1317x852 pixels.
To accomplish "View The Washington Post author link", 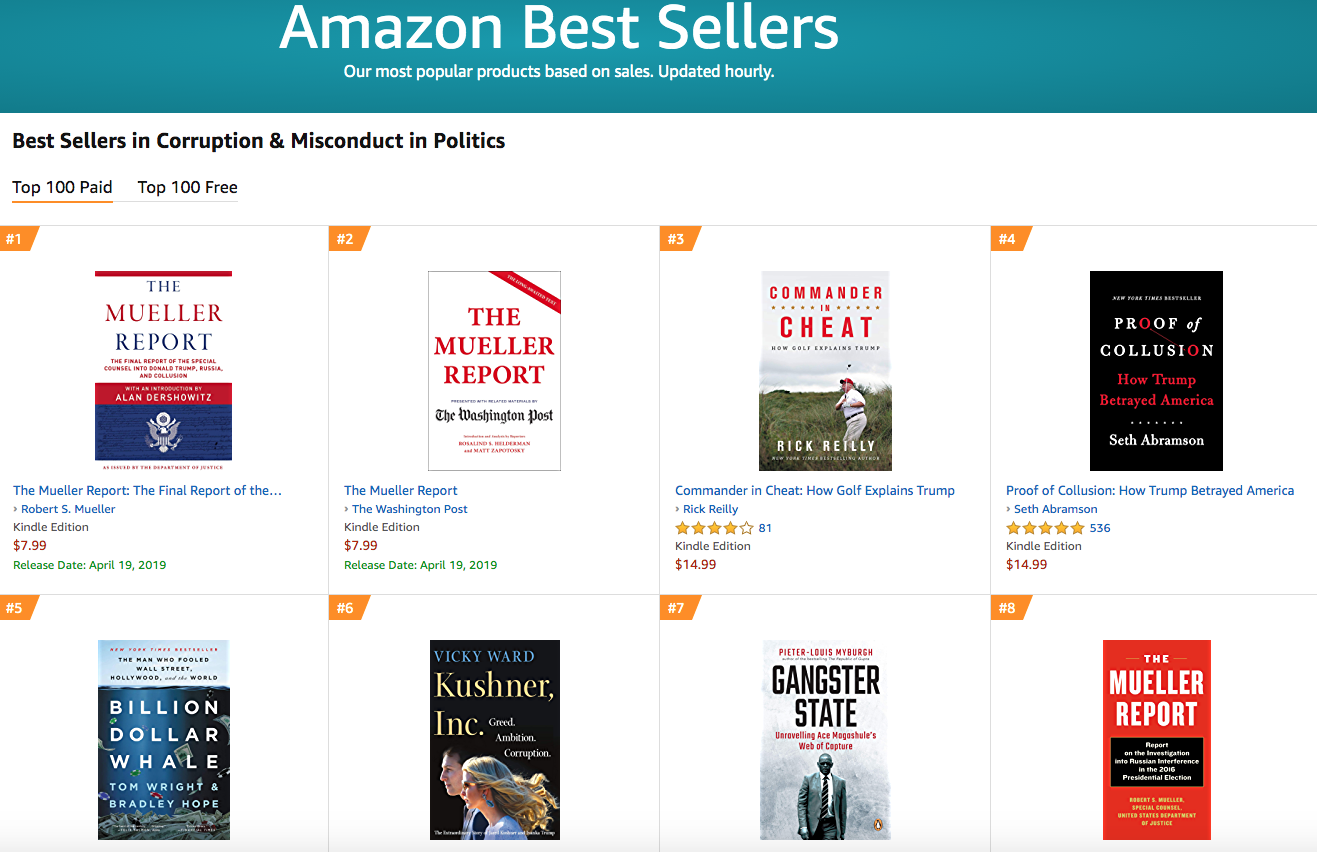I will pos(410,508).
